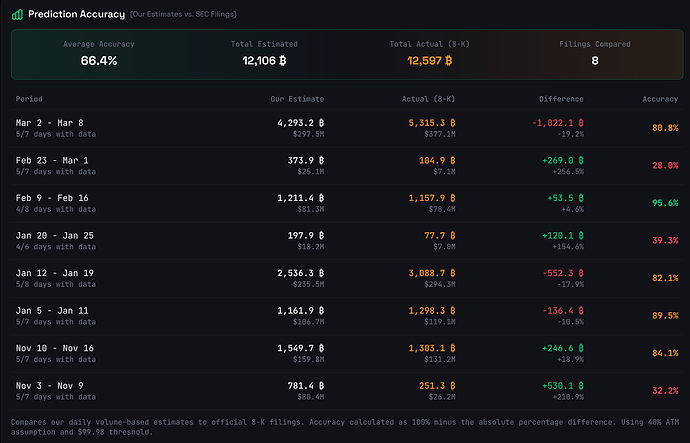Select the Nov 3 - Nov 9 period row
The image size is (690, 443).
(347, 391)
